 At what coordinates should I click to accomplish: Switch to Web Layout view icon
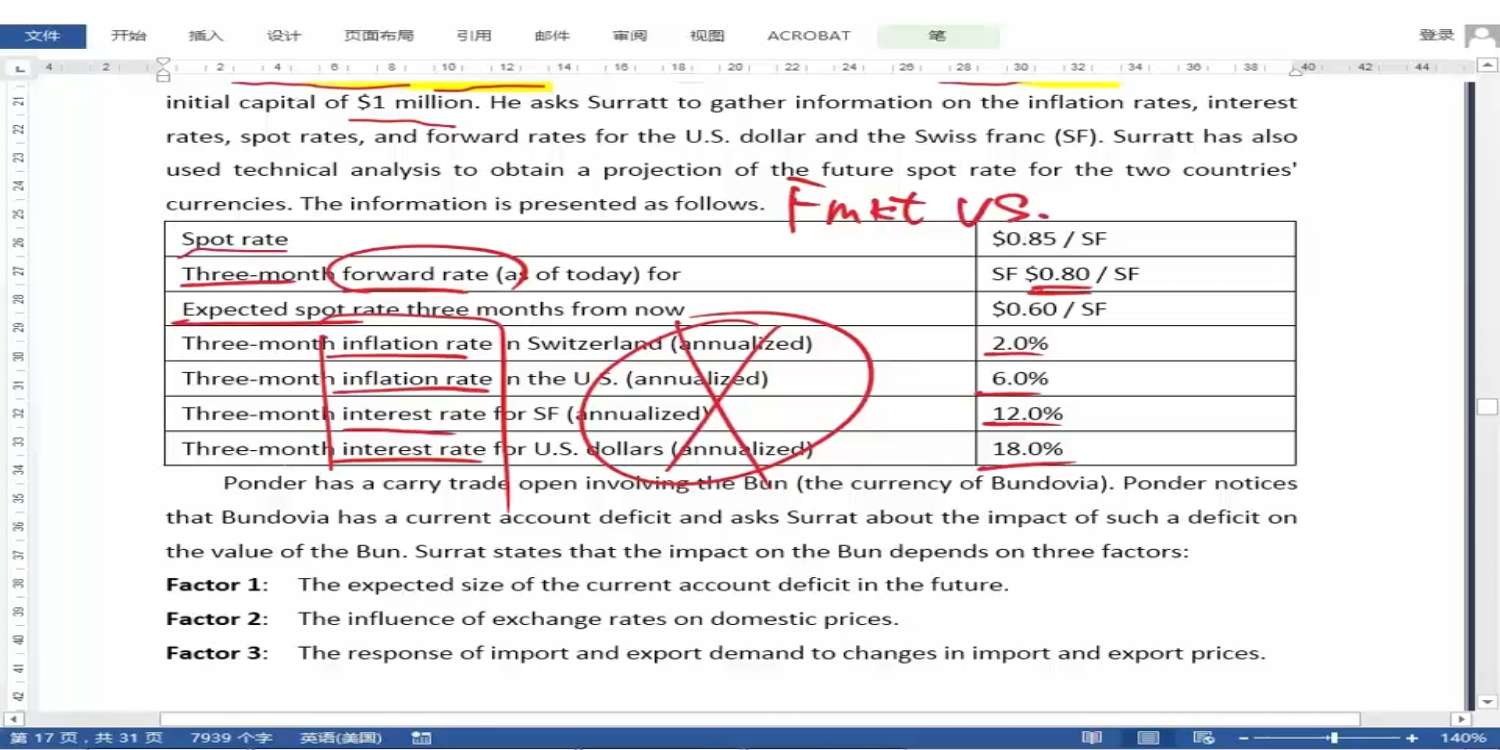(x=1205, y=738)
